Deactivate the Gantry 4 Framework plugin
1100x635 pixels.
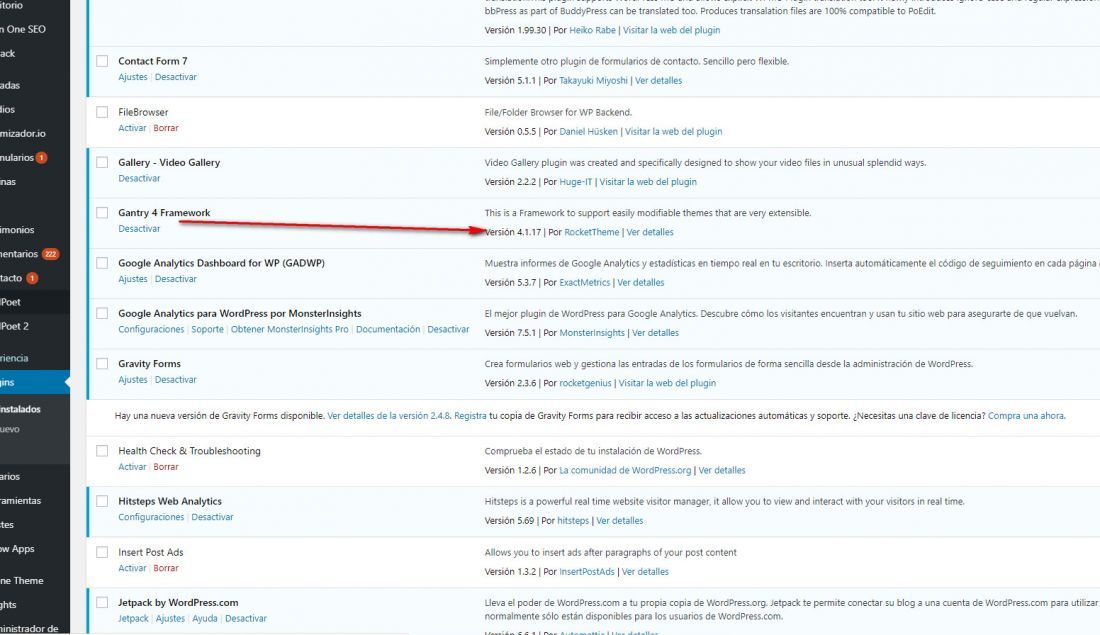139,229
